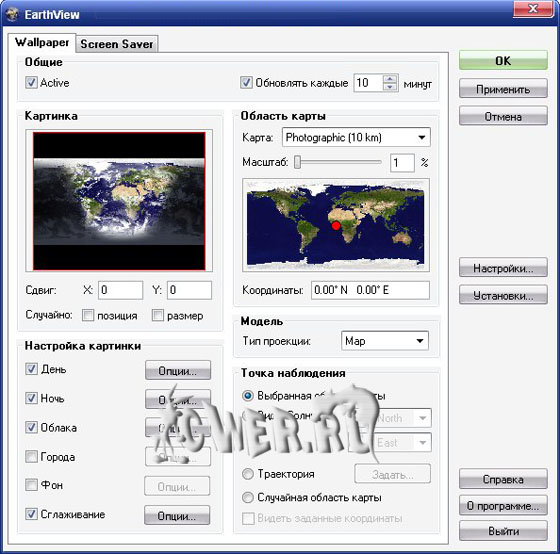Open the Настройки button

[503, 268]
